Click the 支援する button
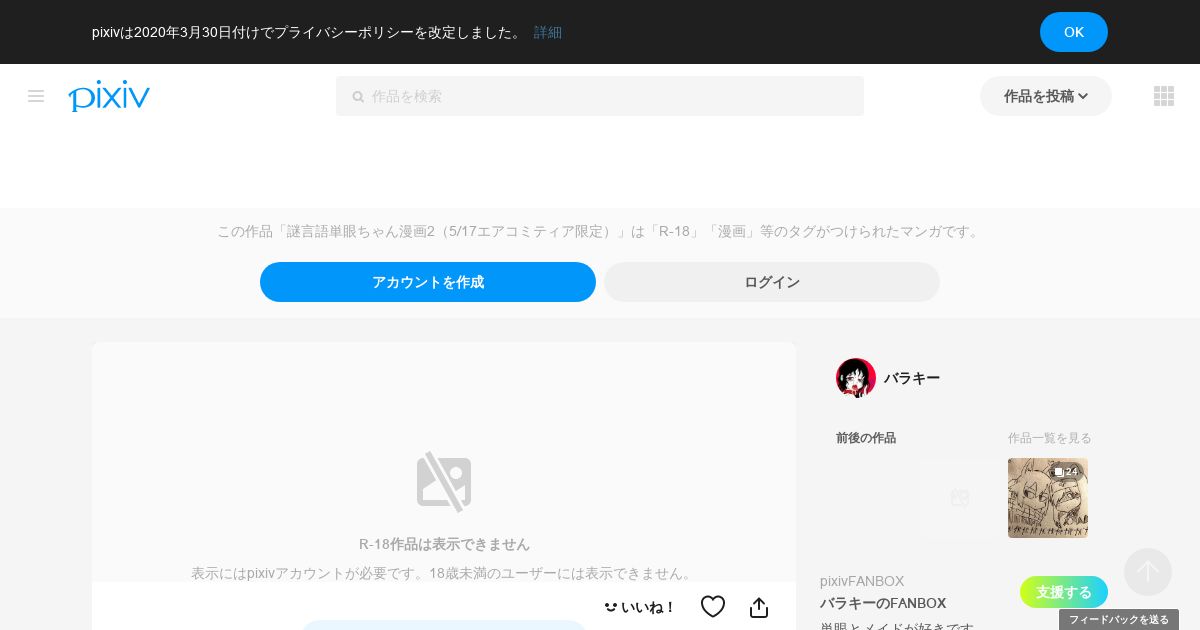The height and width of the screenshot is (630, 1200). [1064, 592]
